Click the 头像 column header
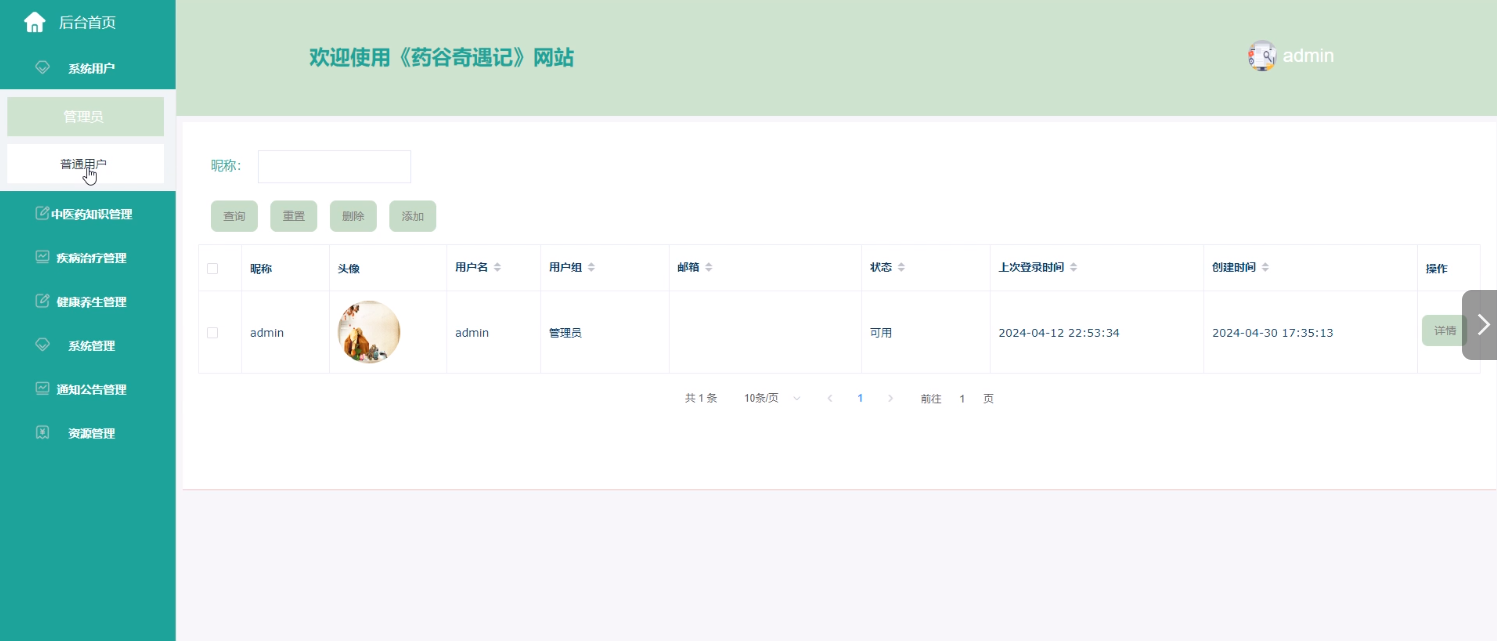 point(349,268)
